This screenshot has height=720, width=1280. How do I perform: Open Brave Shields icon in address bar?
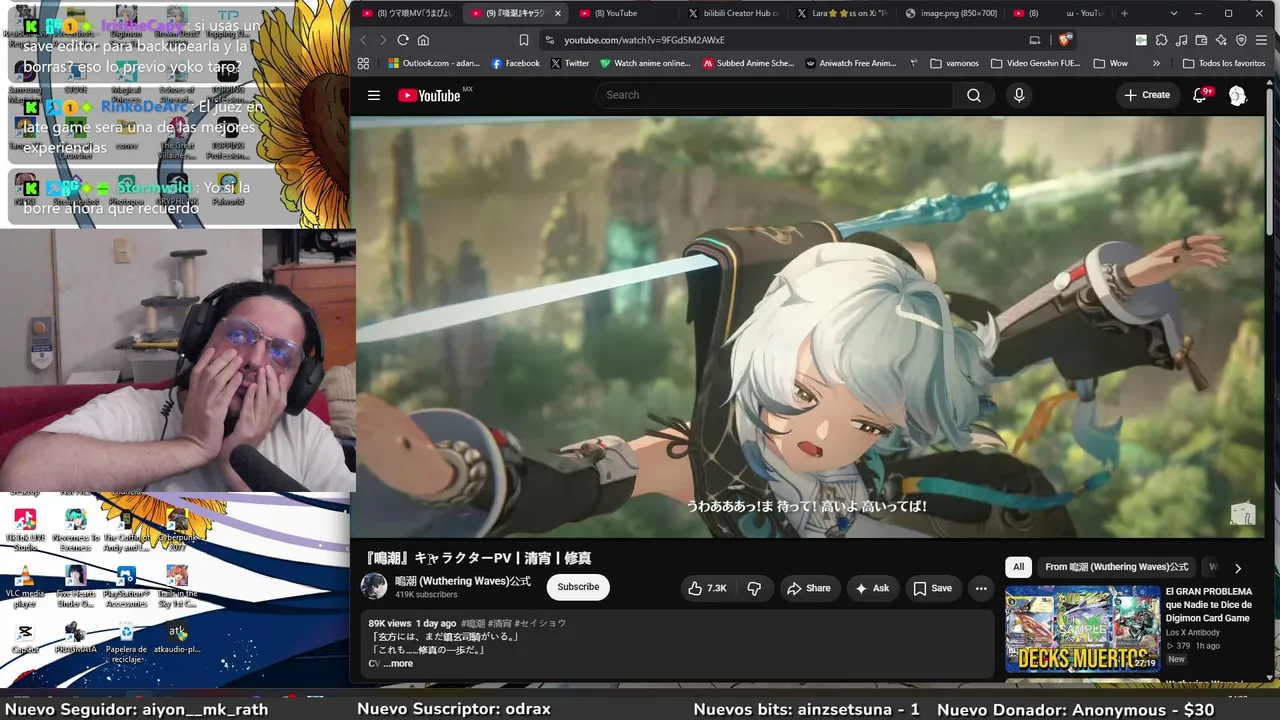1064,40
